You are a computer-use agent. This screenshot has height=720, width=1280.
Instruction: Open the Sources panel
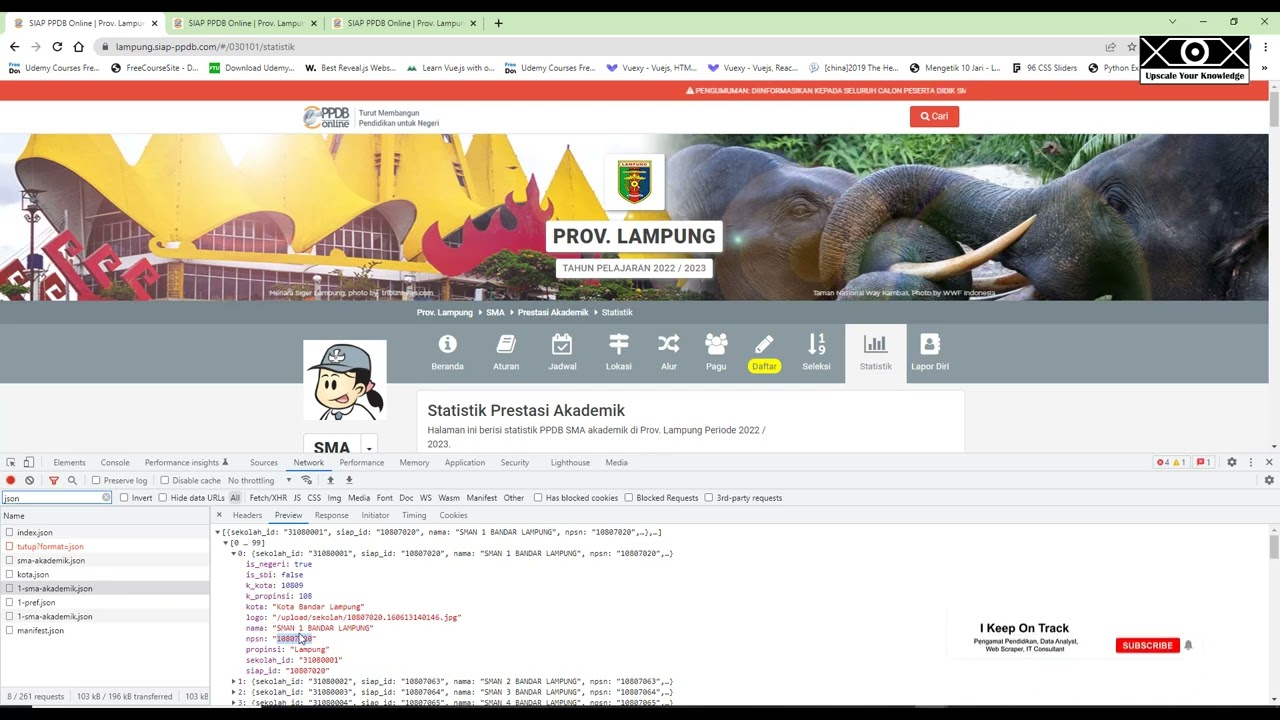click(x=264, y=463)
